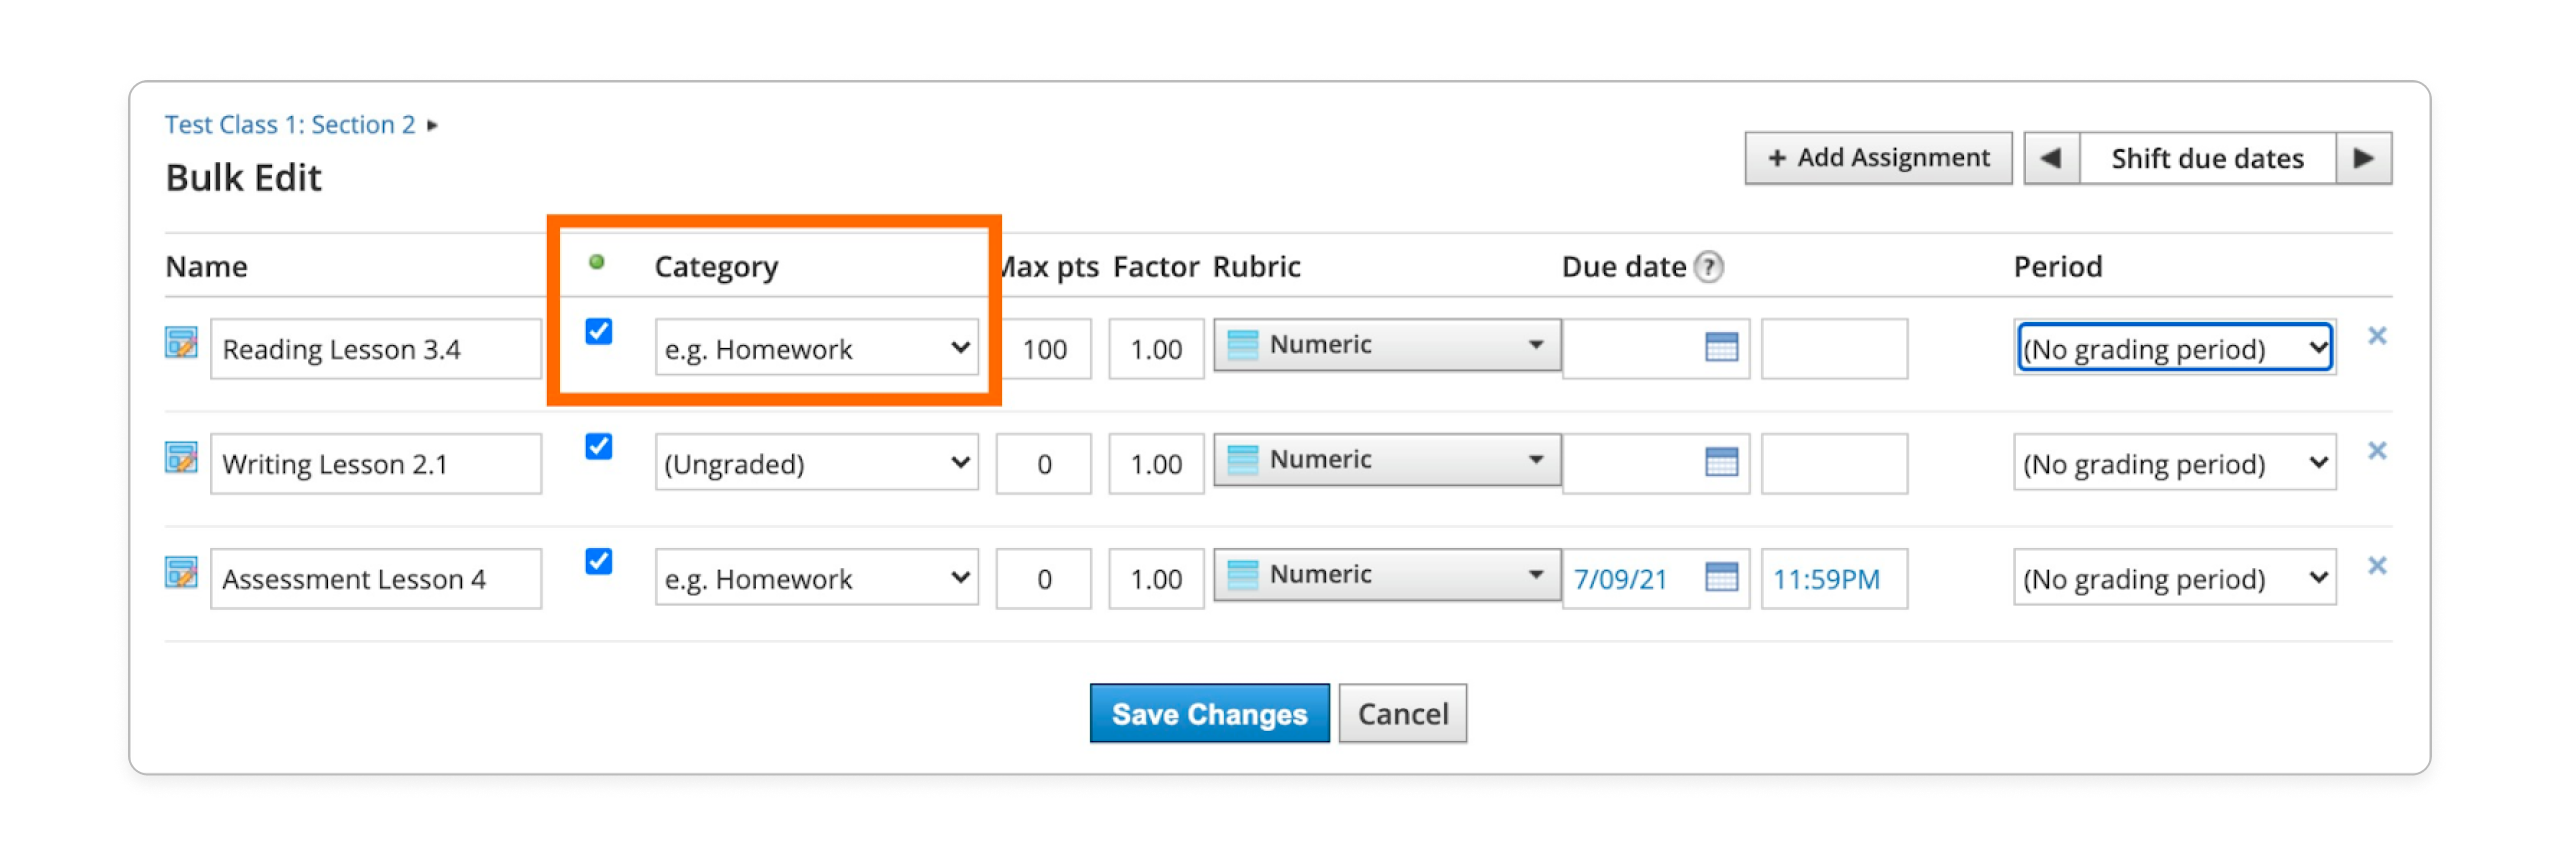Open the Category dropdown for Writing Lesson 2.1
This screenshot has height=856, width=2560.
point(816,463)
